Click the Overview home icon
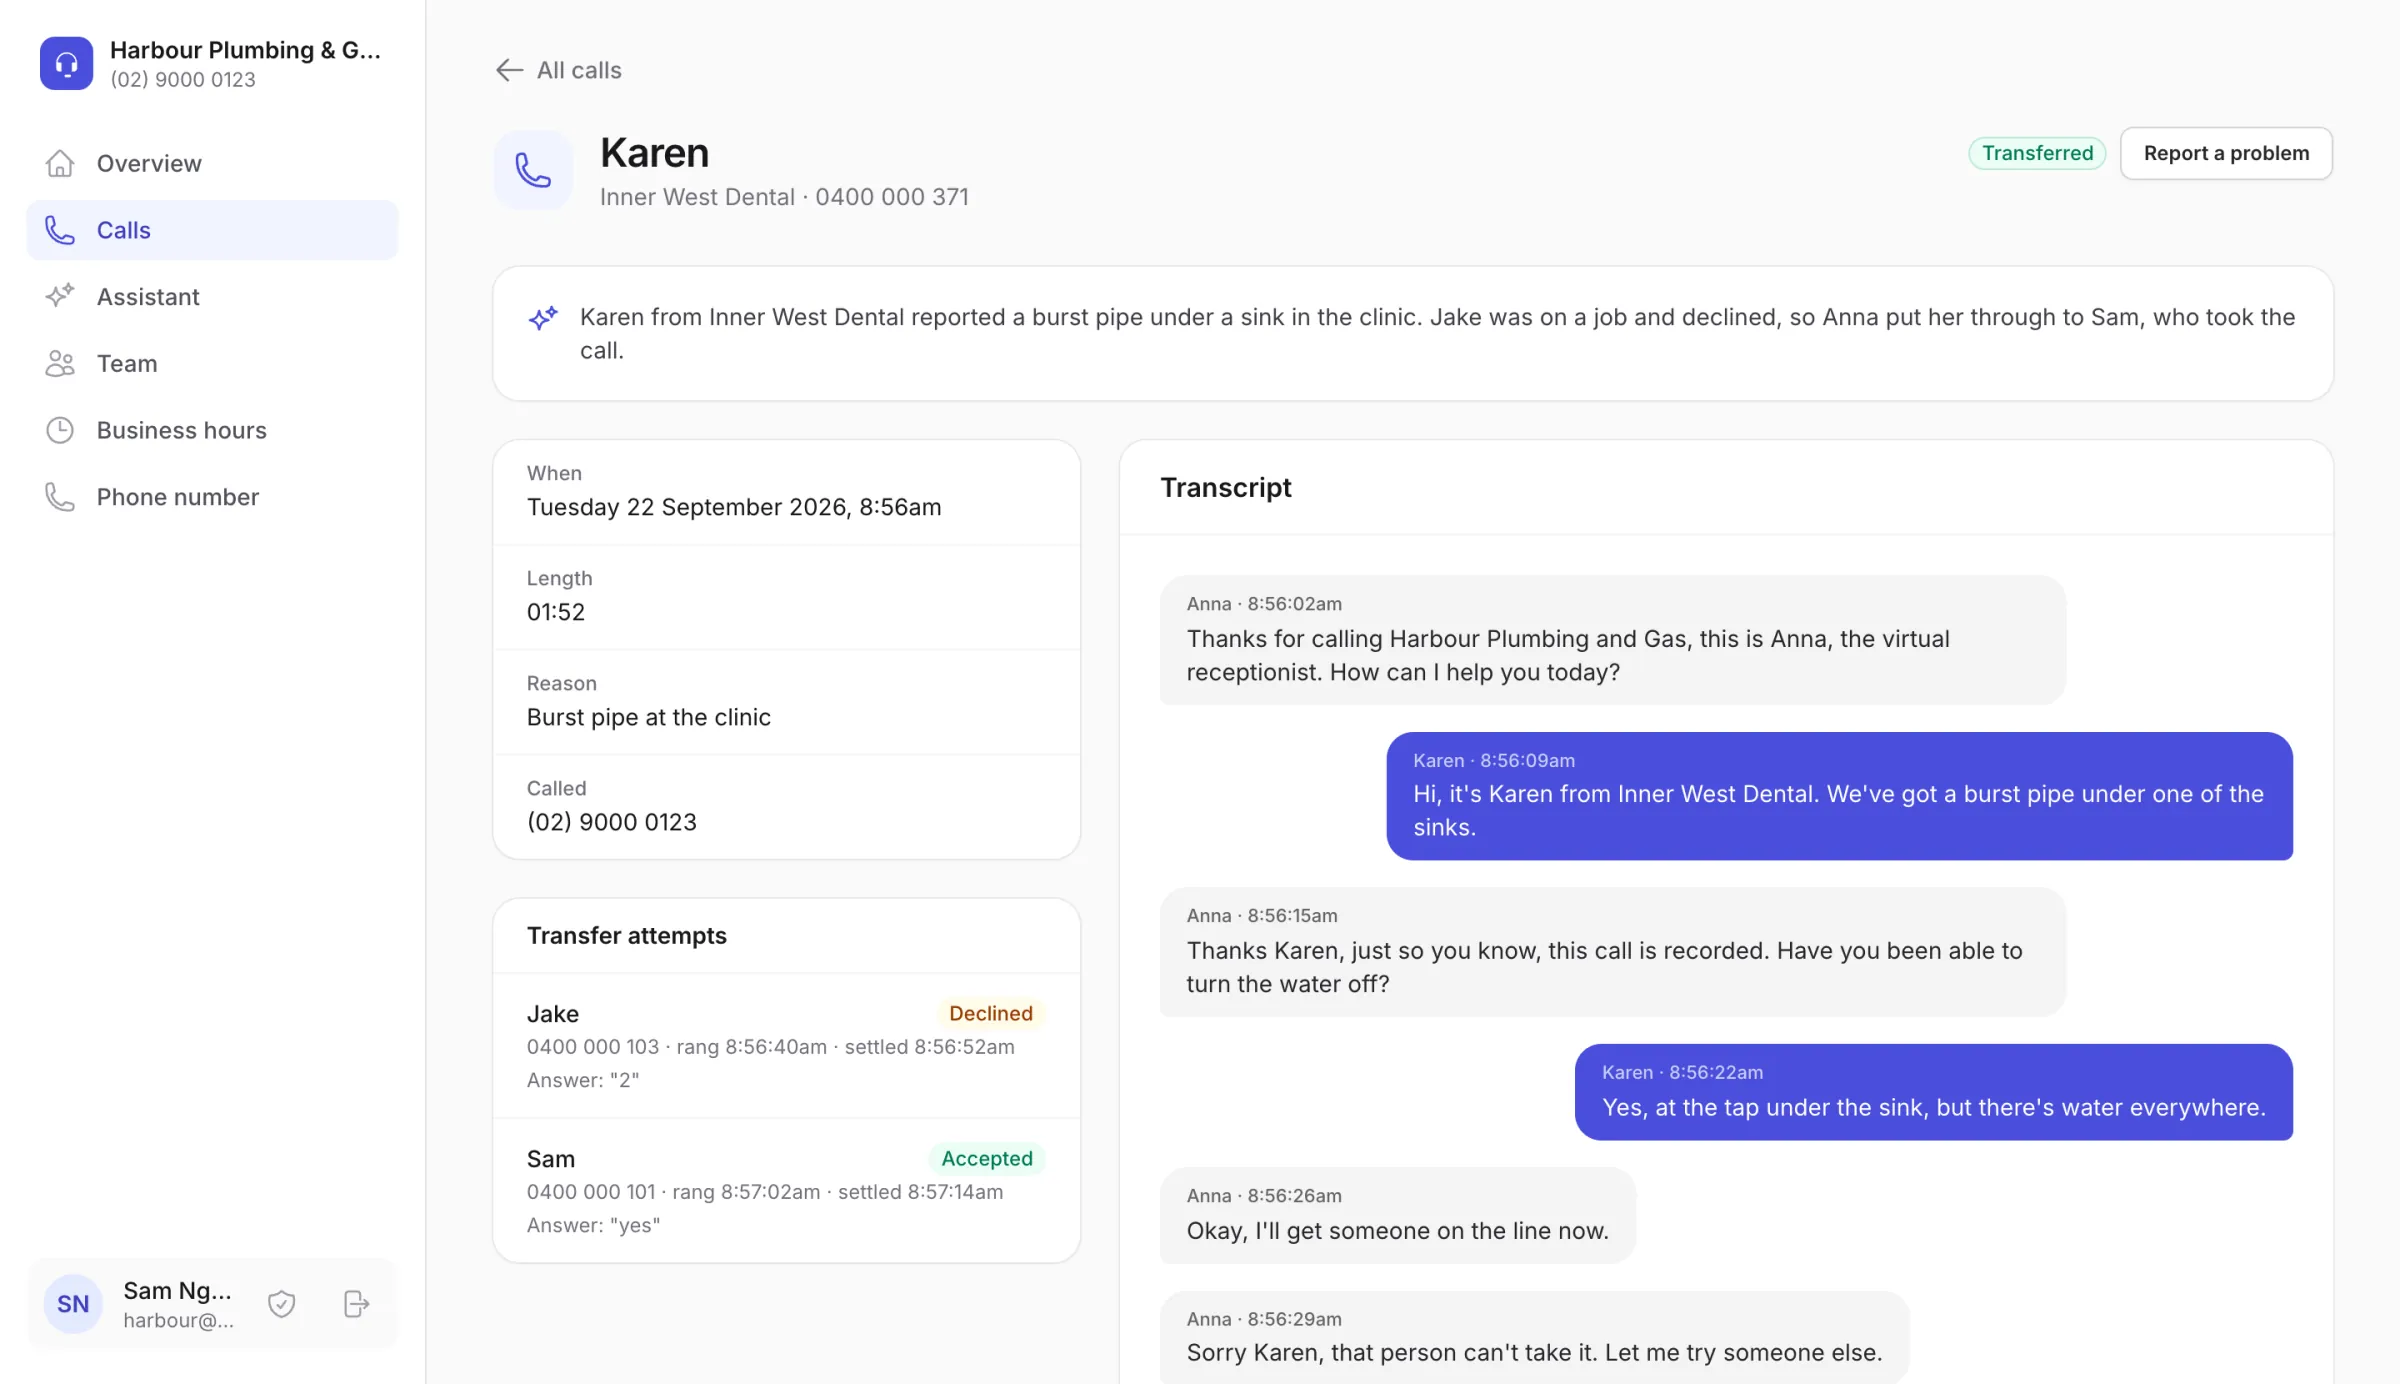 [60, 163]
